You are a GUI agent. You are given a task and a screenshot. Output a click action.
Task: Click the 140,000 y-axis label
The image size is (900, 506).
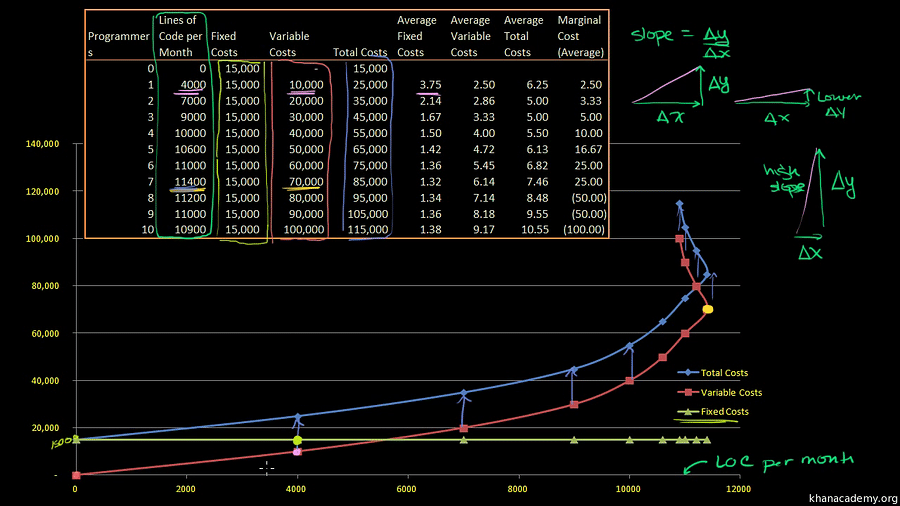(x=42, y=144)
